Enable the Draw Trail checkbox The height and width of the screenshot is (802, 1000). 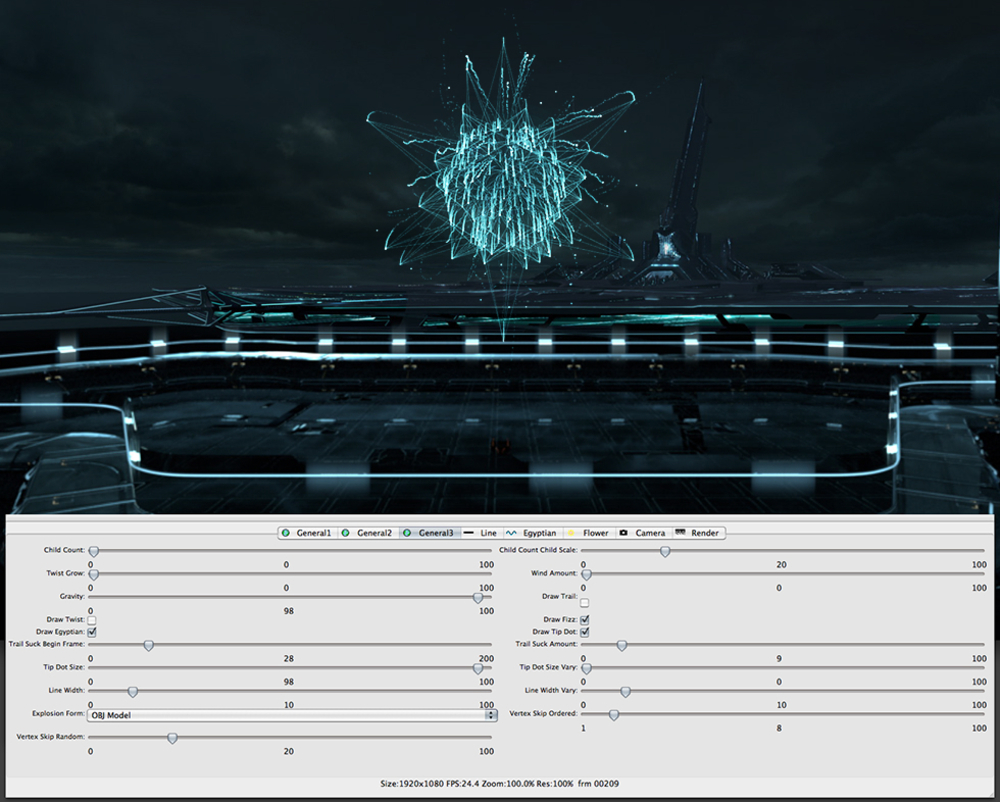coord(585,602)
